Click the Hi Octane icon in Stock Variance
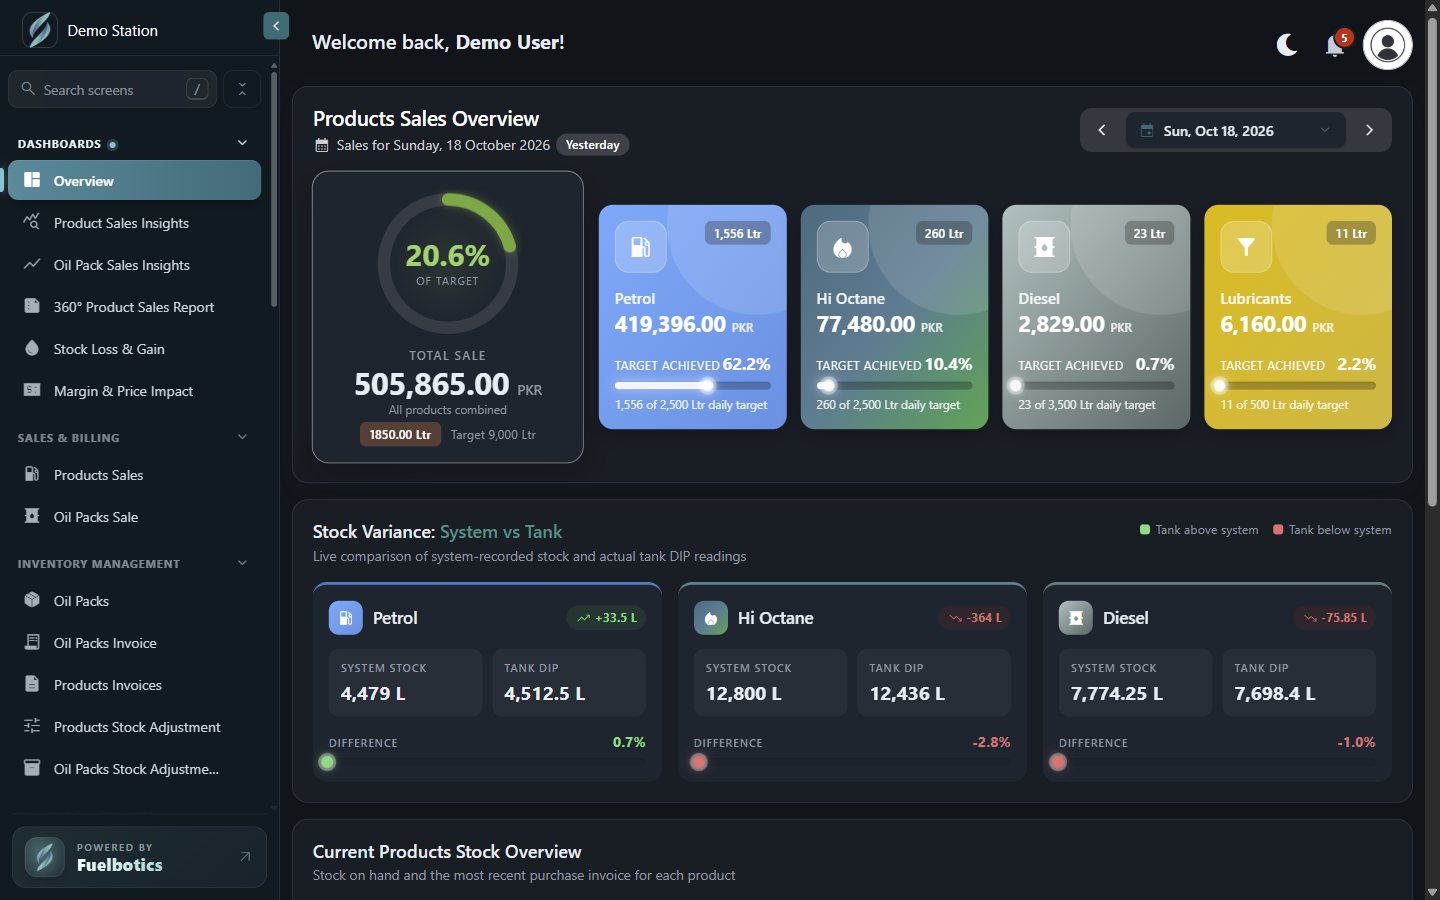Screen dimensions: 1440x900 tap(711, 618)
